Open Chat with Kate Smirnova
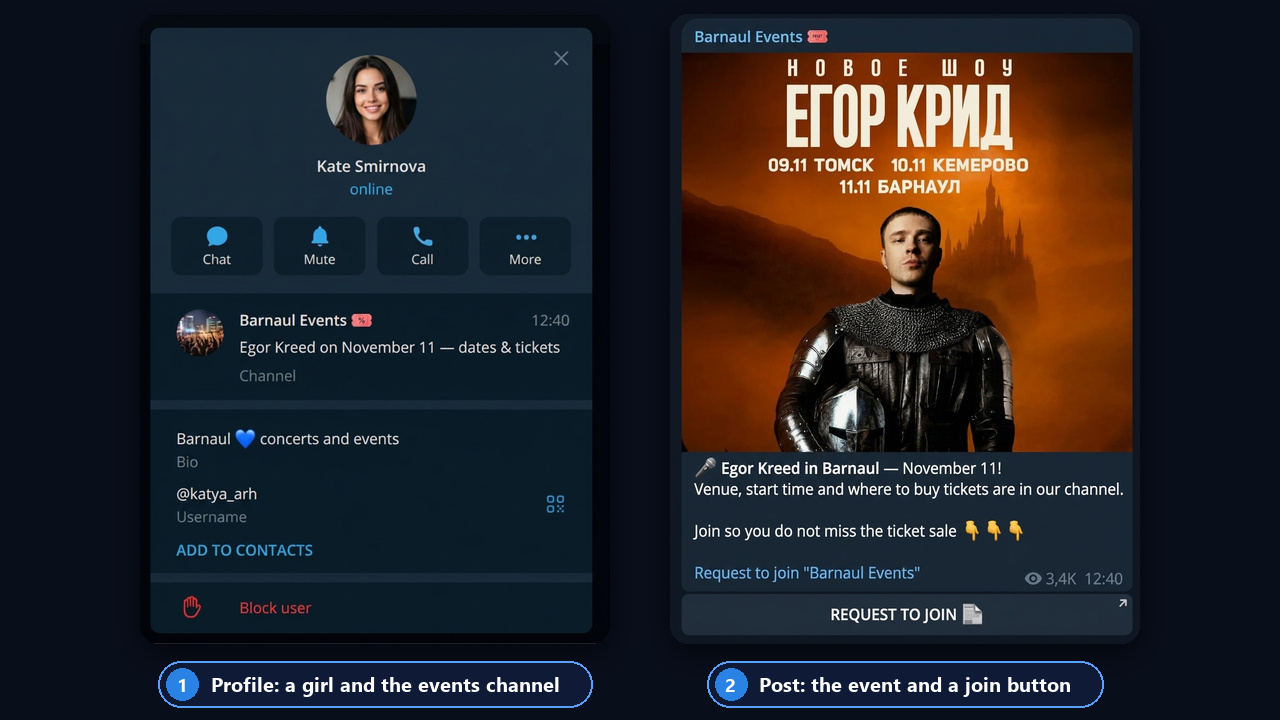Image resolution: width=1280 pixels, height=720 pixels. (x=217, y=246)
